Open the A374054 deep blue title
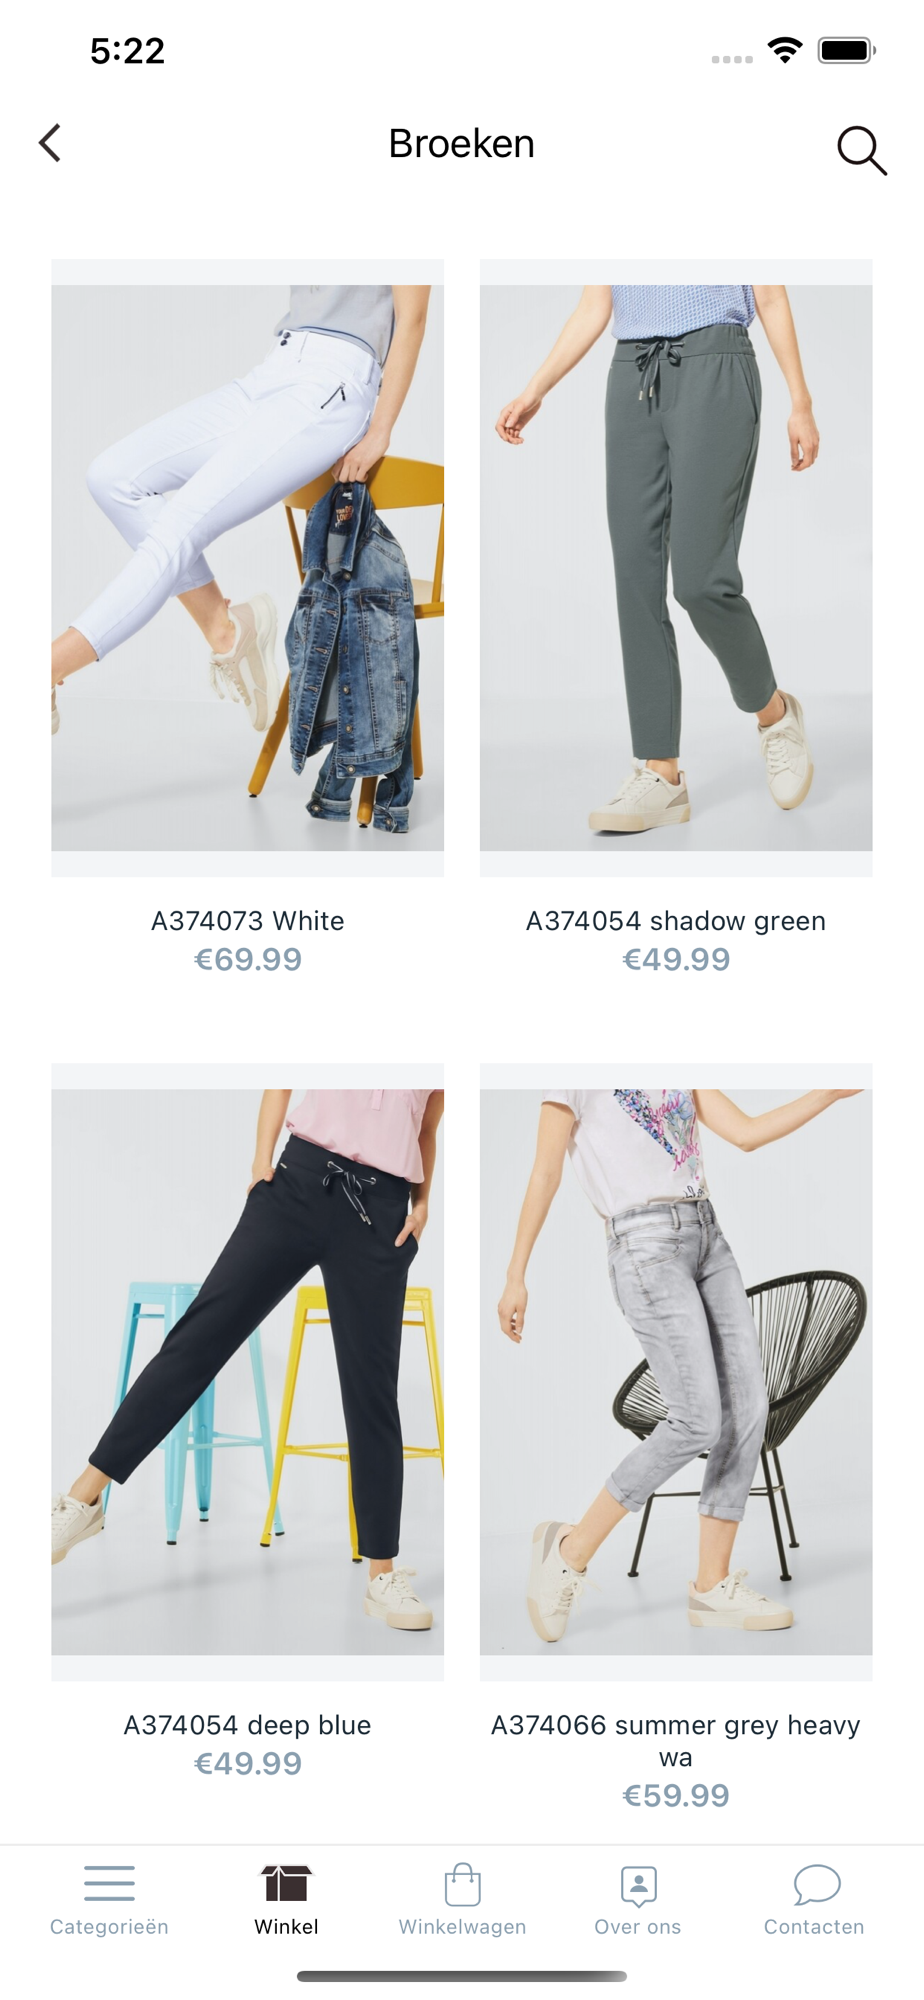The width and height of the screenshot is (924, 2000). point(247,1725)
